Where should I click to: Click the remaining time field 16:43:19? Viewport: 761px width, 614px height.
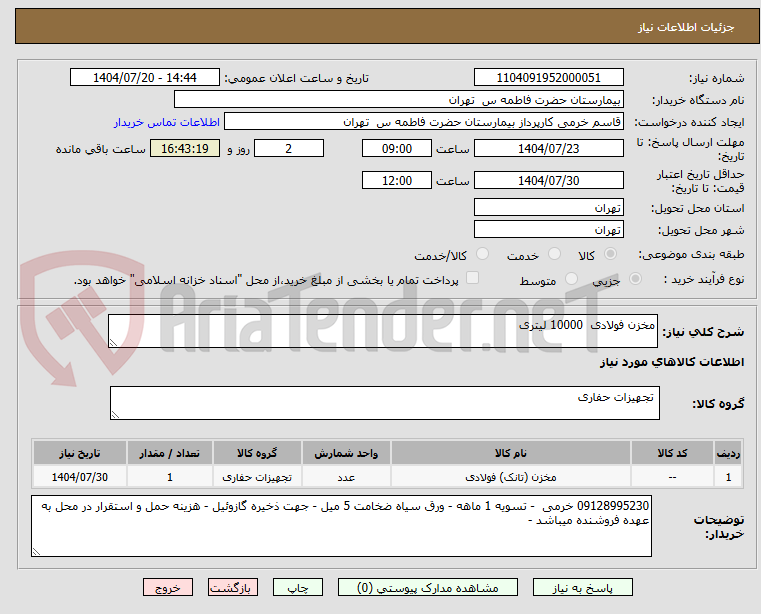185,148
